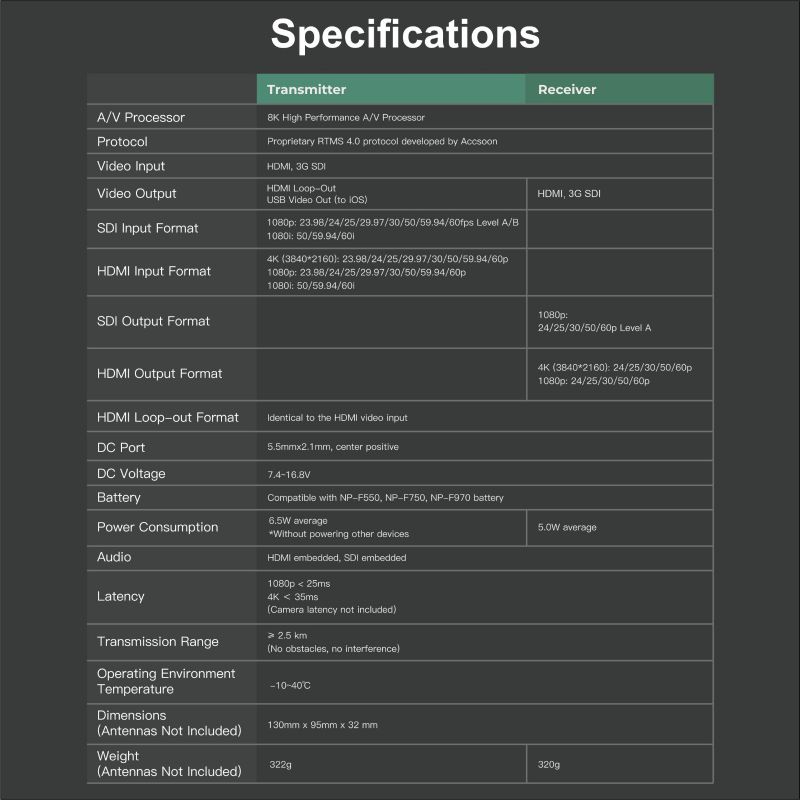Select the Receiver column header
The width and height of the screenshot is (800, 800).
click(566, 89)
